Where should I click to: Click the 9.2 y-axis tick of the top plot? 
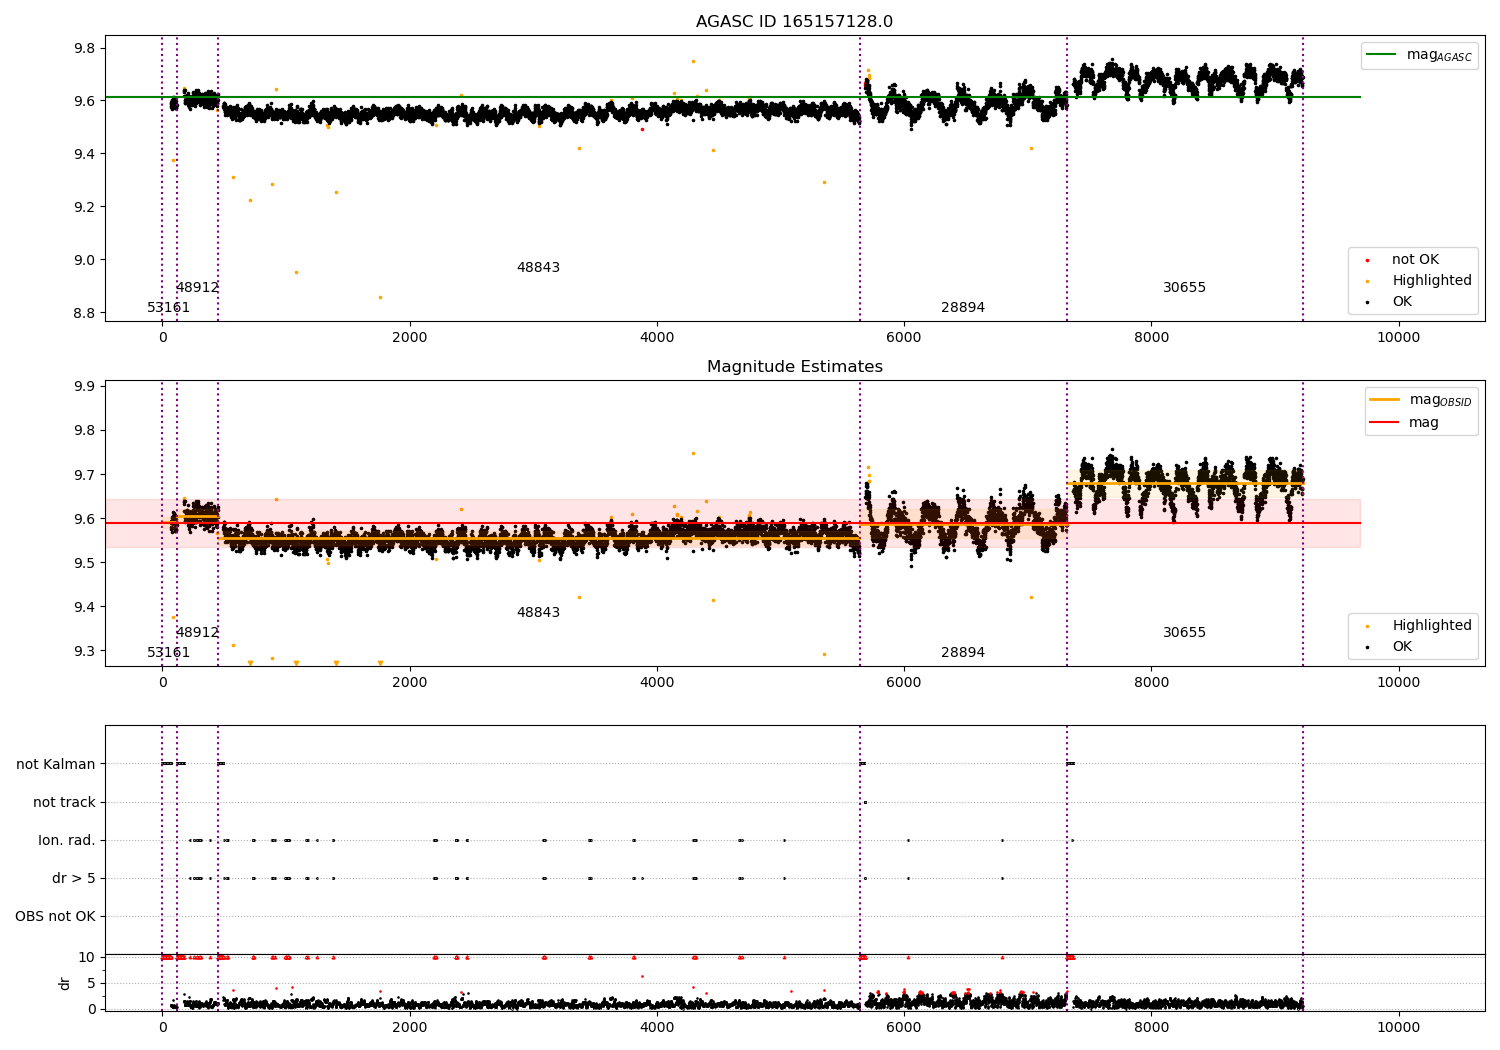(x=84, y=207)
